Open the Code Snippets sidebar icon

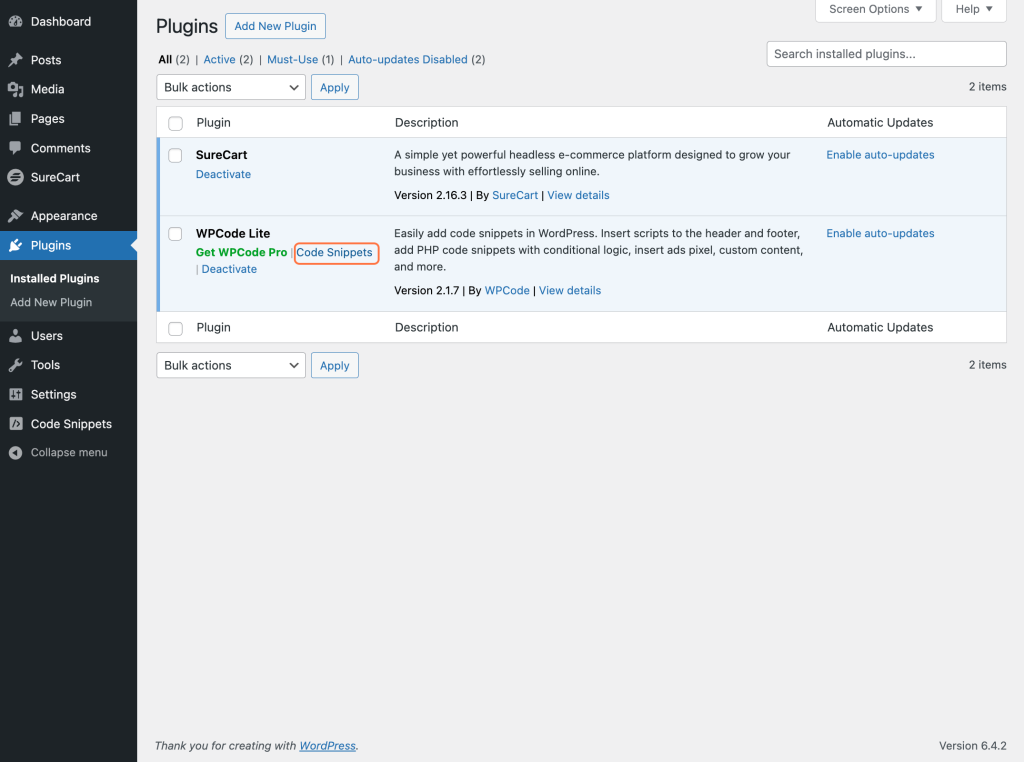coord(16,423)
